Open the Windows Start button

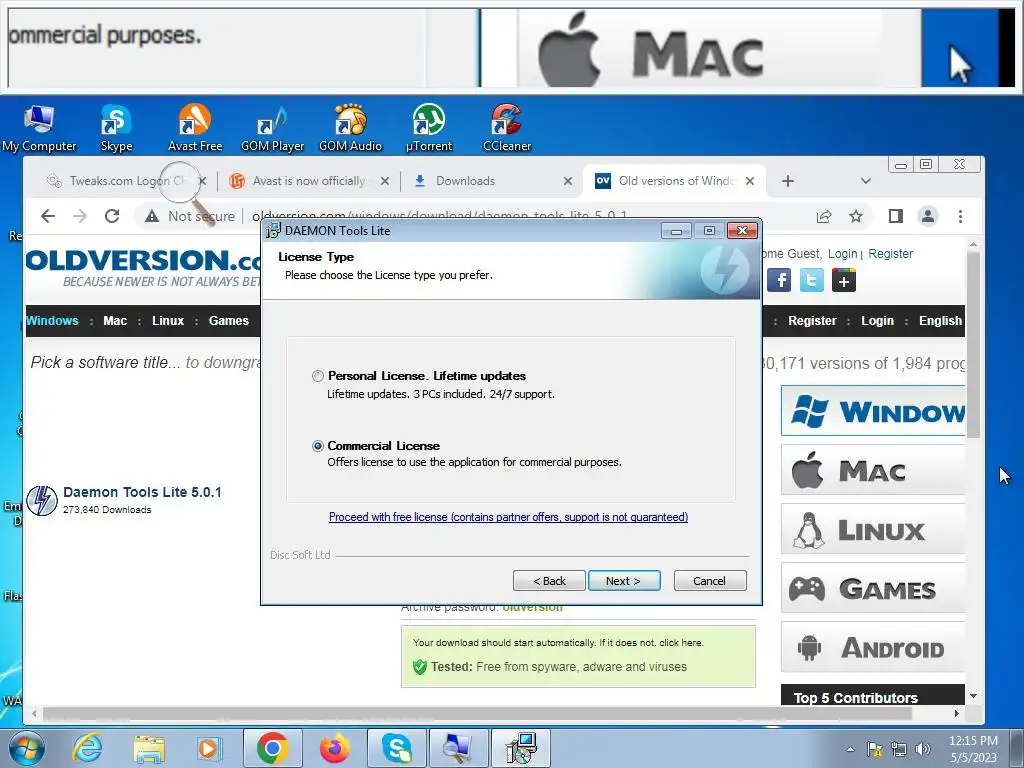coord(27,748)
